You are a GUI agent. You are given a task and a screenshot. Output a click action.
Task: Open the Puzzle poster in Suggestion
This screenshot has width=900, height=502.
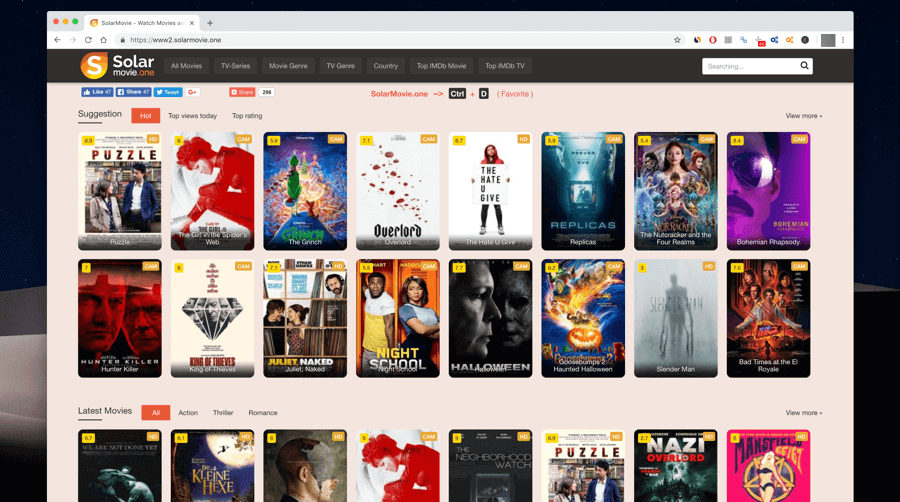pyautogui.click(x=120, y=191)
